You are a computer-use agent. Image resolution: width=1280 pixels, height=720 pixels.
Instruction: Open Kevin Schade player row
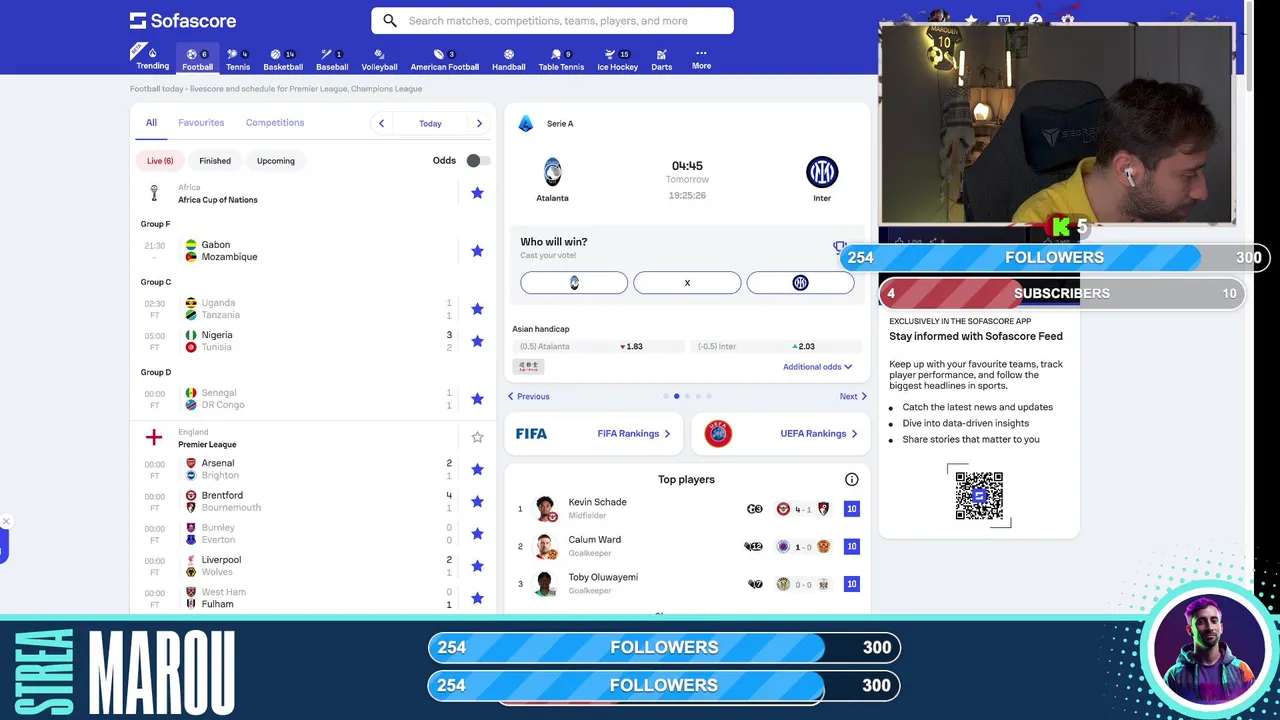(x=687, y=509)
